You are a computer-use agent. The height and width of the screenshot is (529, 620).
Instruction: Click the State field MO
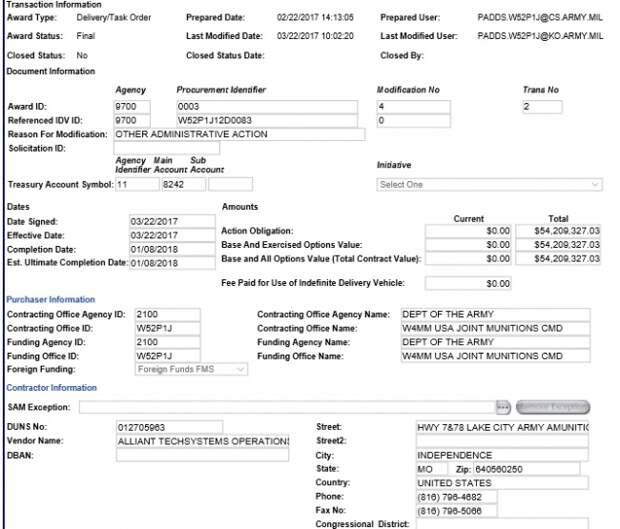(x=432, y=469)
